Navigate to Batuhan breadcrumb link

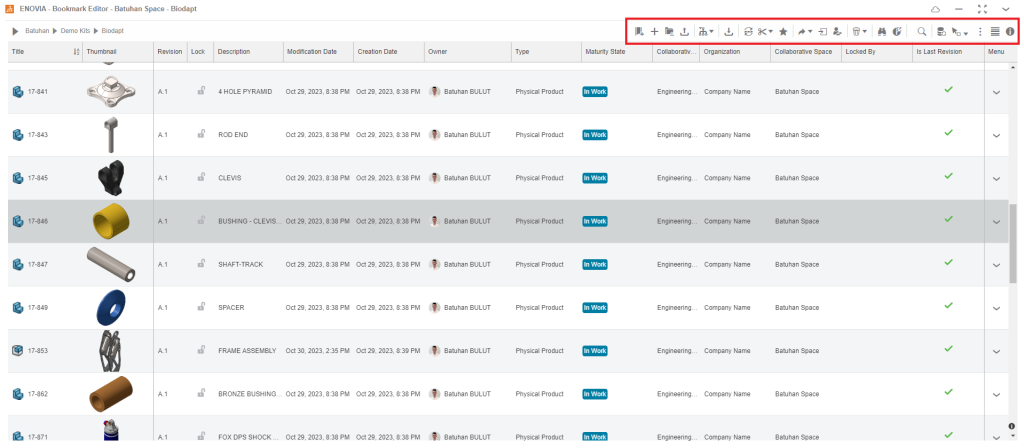pyautogui.click(x=38, y=31)
